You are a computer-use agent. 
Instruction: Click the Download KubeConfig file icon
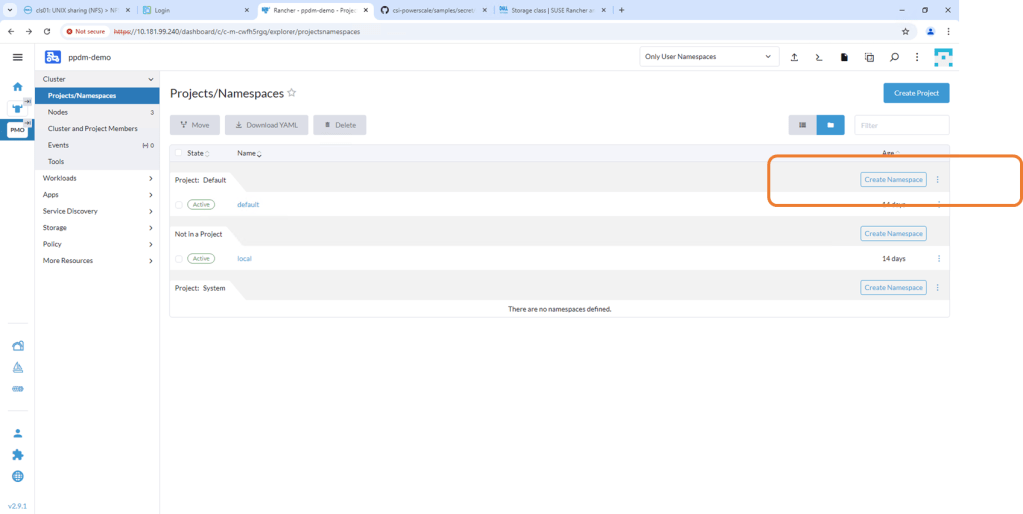pos(844,57)
